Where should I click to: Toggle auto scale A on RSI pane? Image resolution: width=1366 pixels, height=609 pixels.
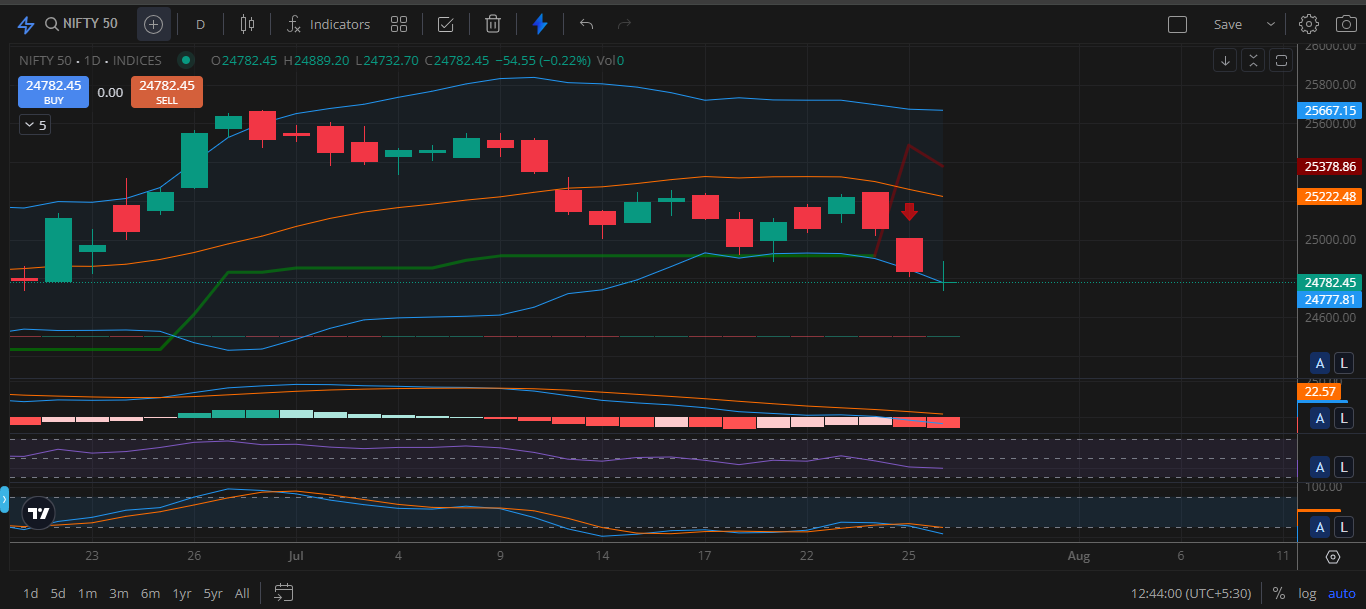pyautogui.click(x=1320, y=467)
